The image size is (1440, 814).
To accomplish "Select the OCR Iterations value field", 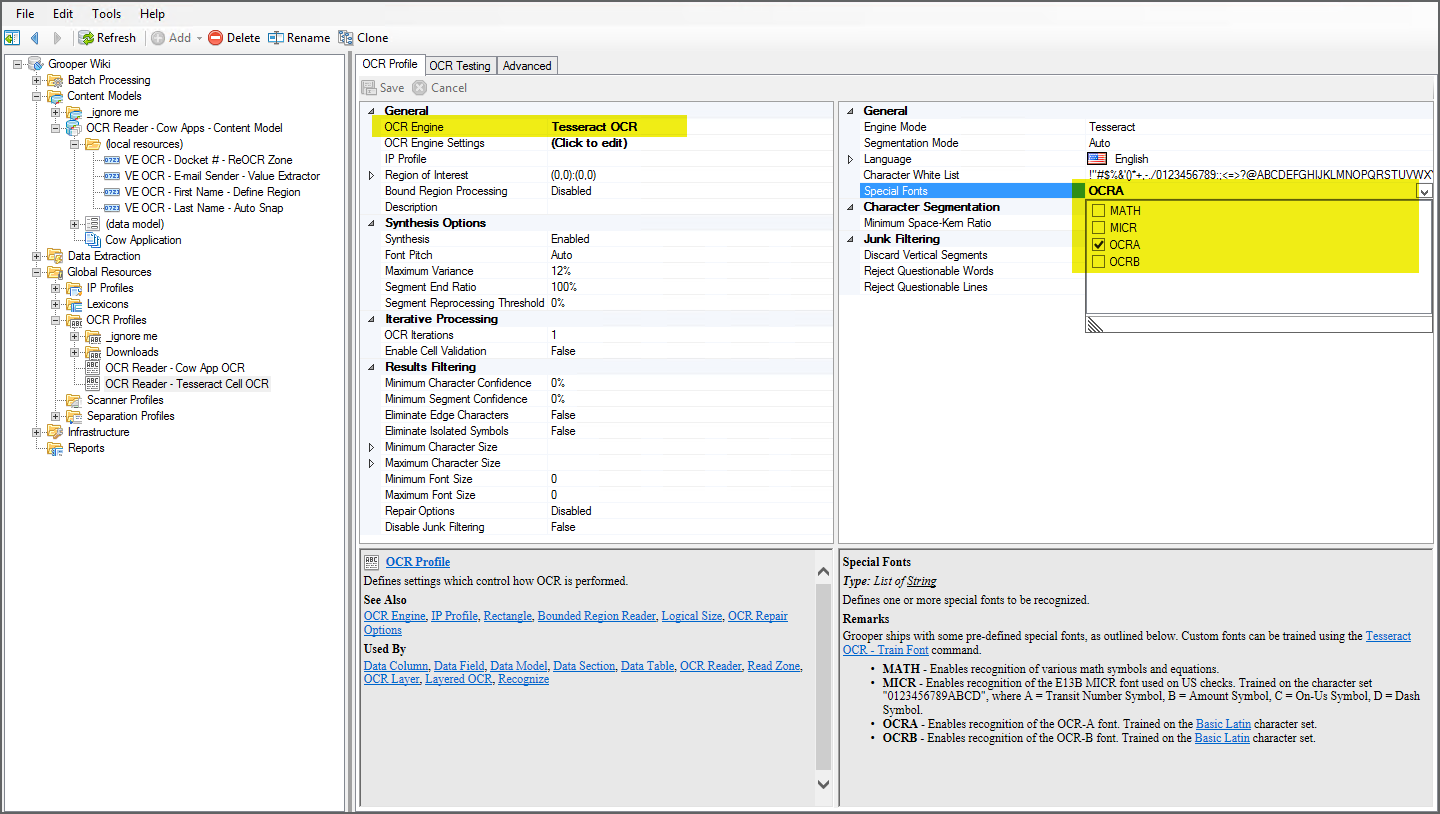I will (x=688, y=335).
